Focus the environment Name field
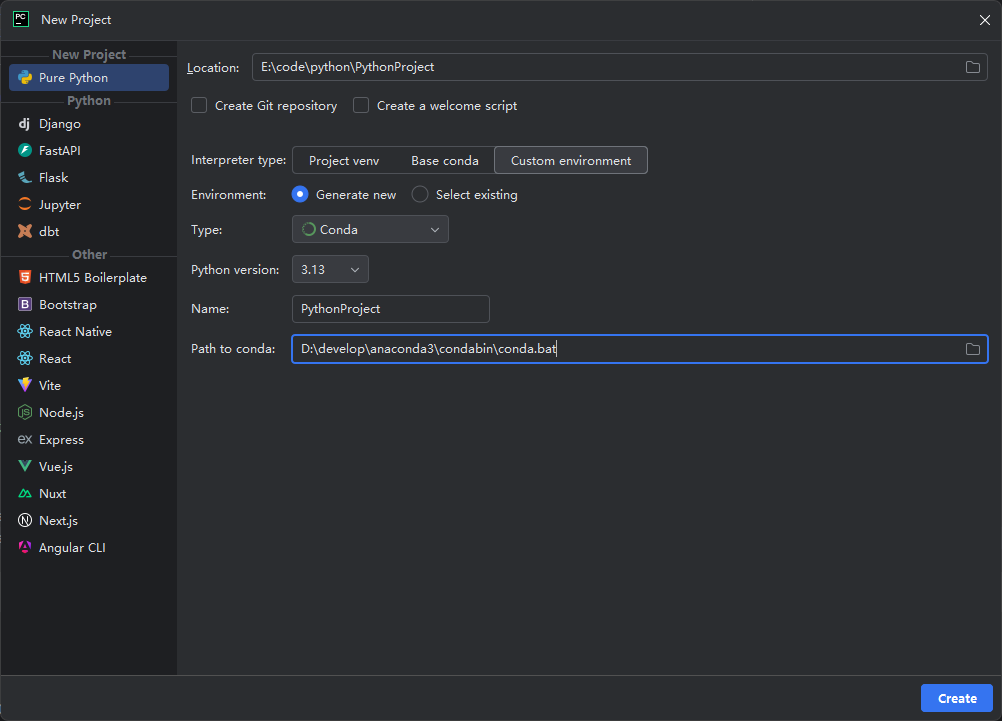Image resolution: width=1002 pixels, height=721 pixels. pos(390,309)
